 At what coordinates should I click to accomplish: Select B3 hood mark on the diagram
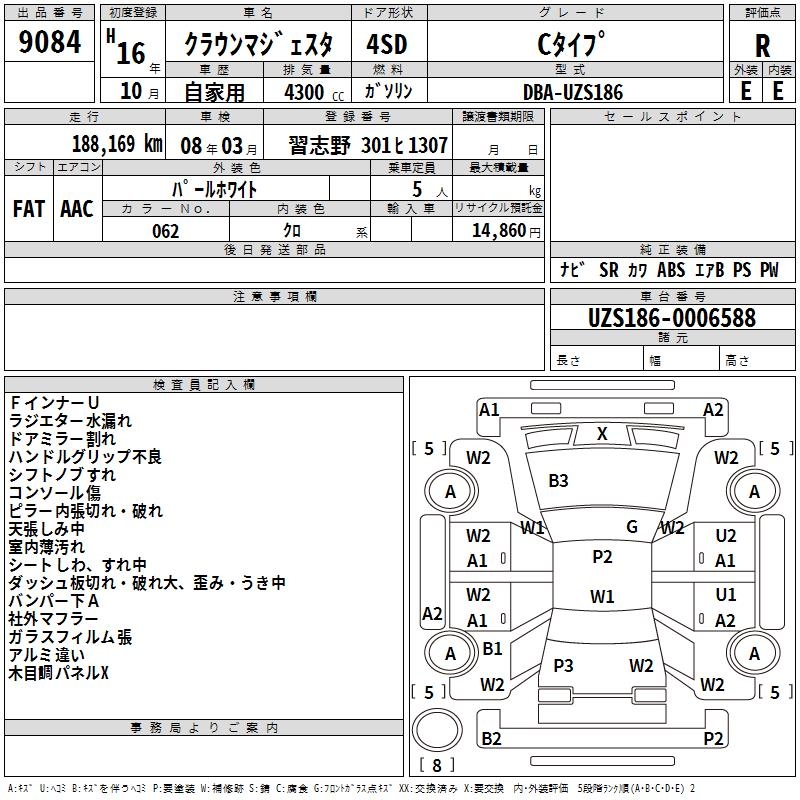558,481
